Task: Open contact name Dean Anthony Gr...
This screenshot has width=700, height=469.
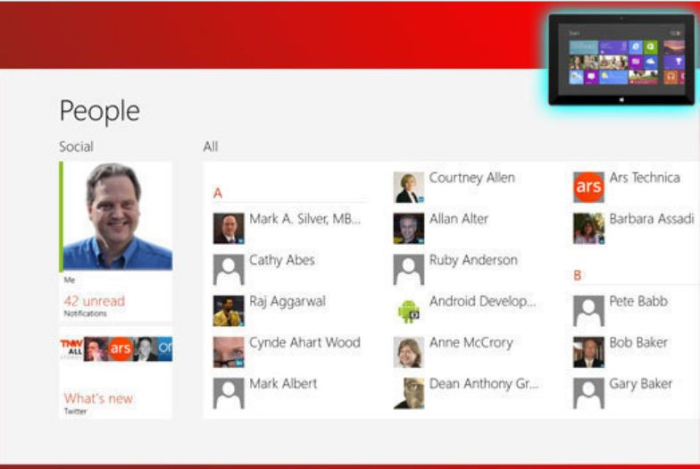Action: pyautogui.click(x=484, y=383)
